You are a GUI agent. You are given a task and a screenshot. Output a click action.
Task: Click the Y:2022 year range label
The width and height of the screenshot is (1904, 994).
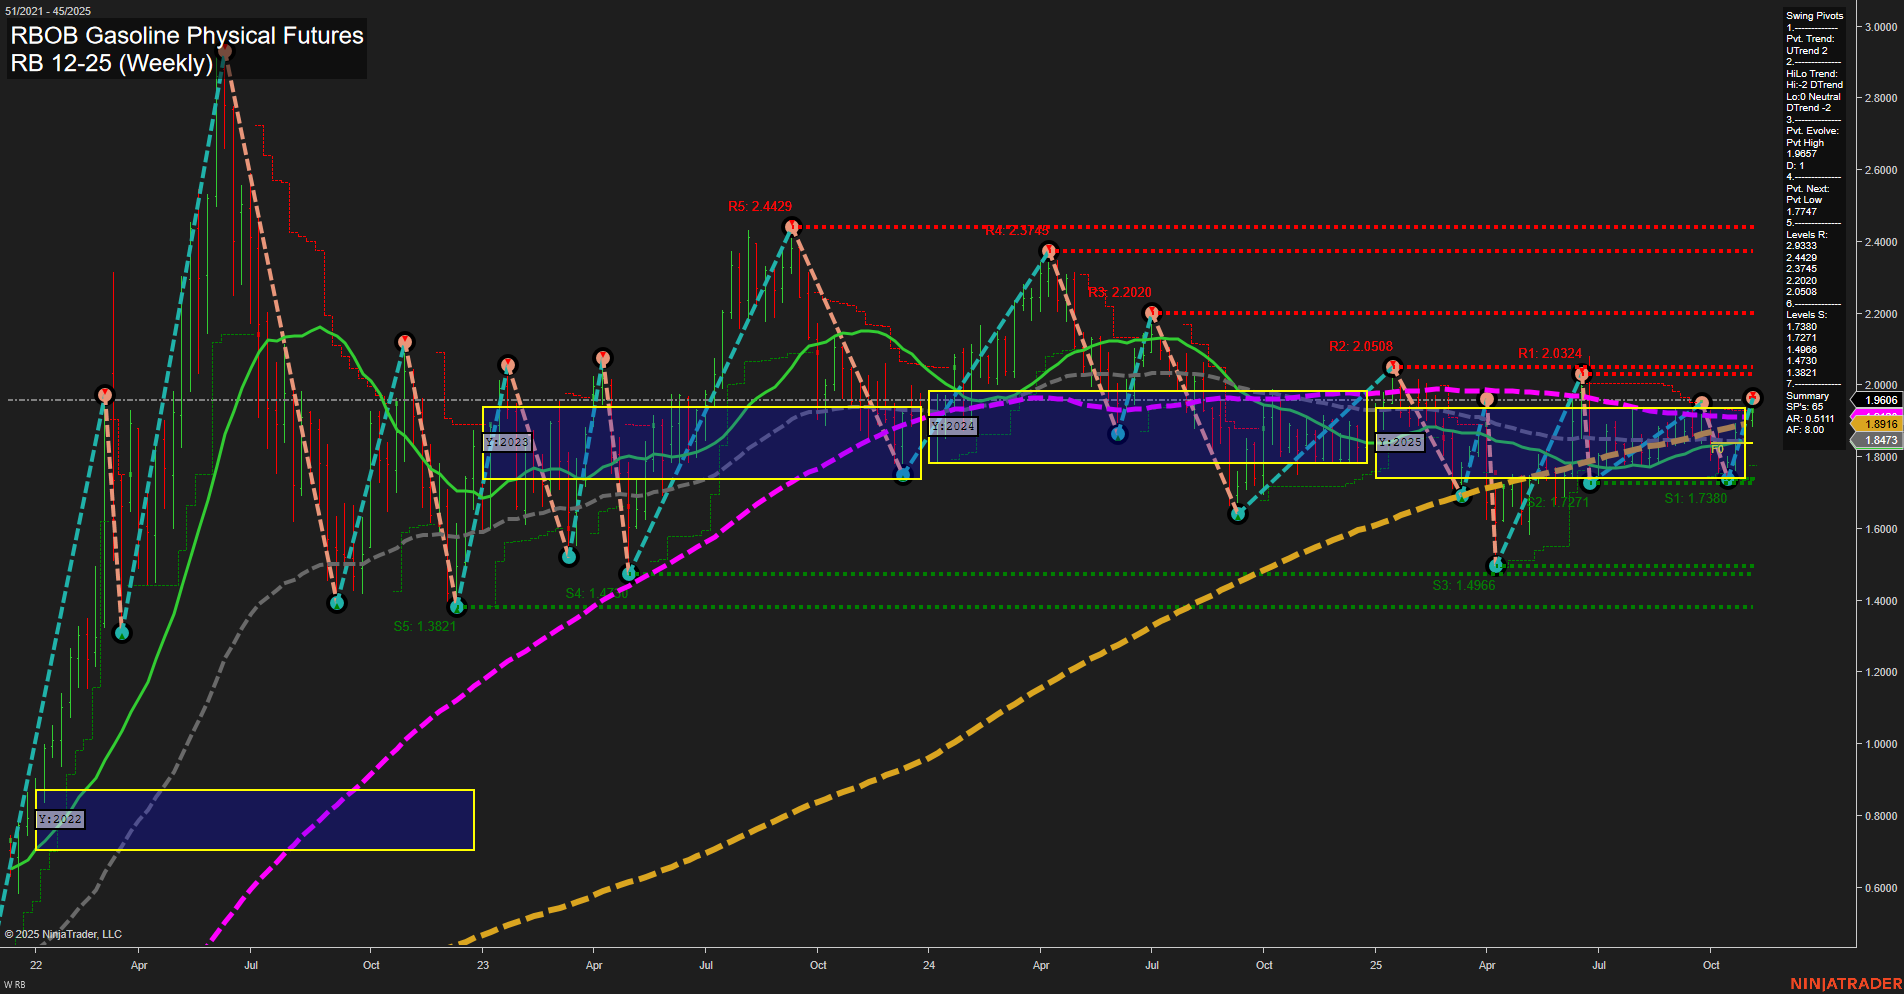(60, 818)
